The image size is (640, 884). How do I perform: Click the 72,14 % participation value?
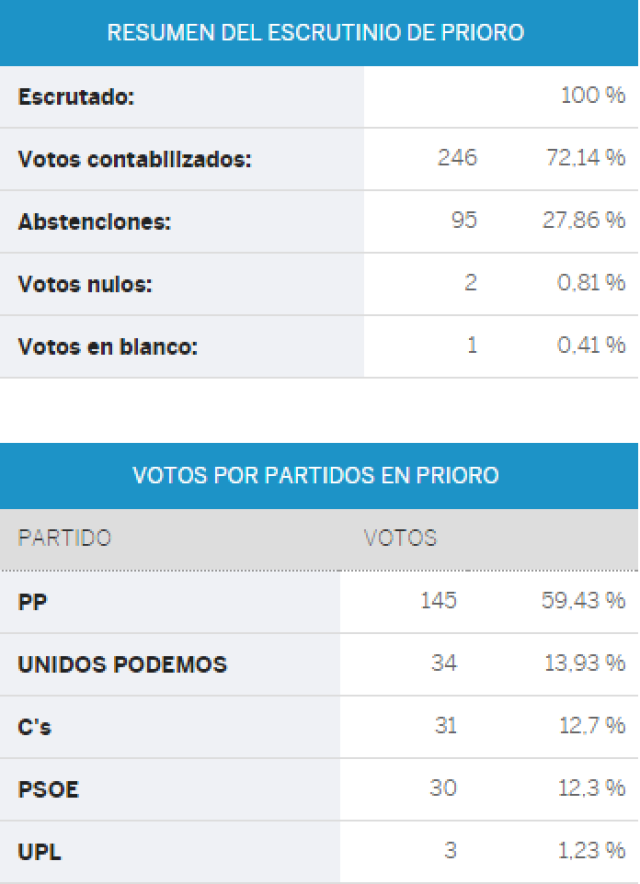point(585,158)
